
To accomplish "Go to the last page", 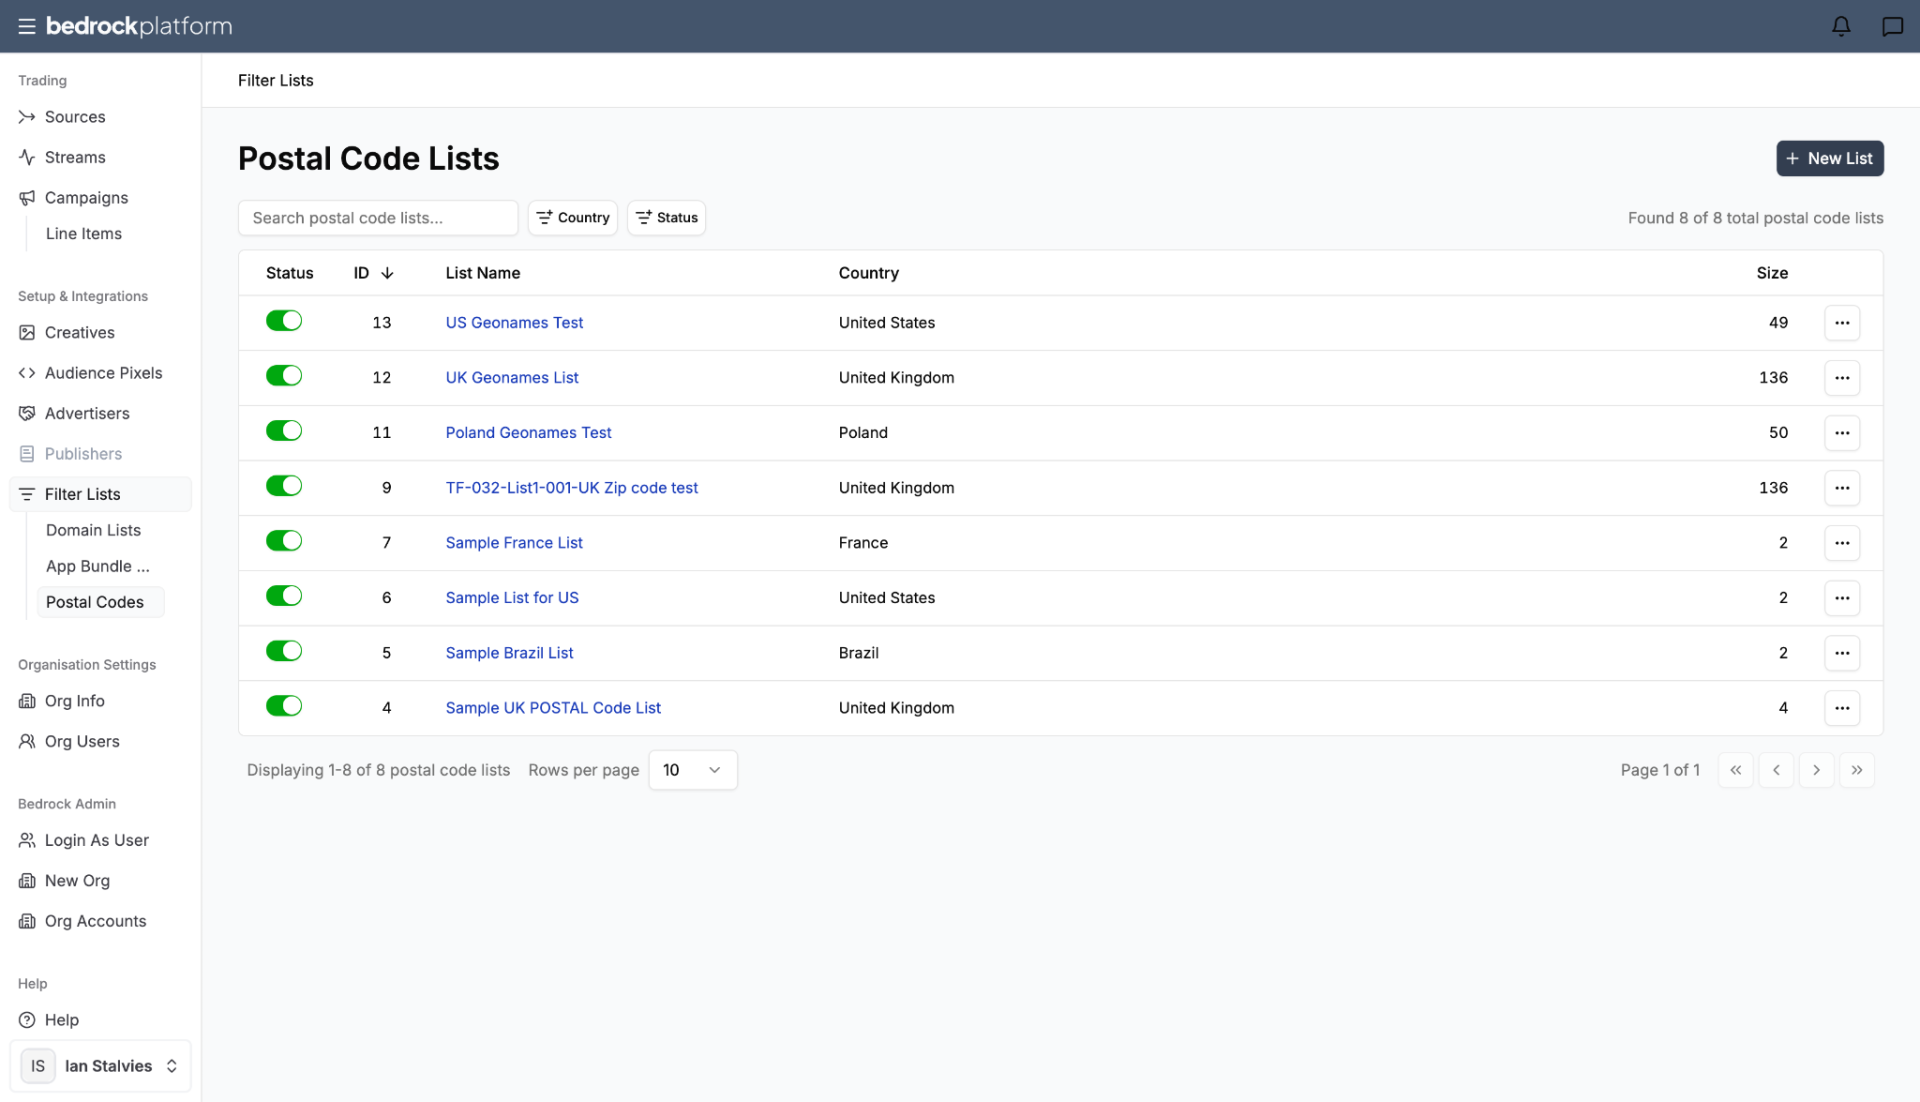I will [x=1856, y=770].
